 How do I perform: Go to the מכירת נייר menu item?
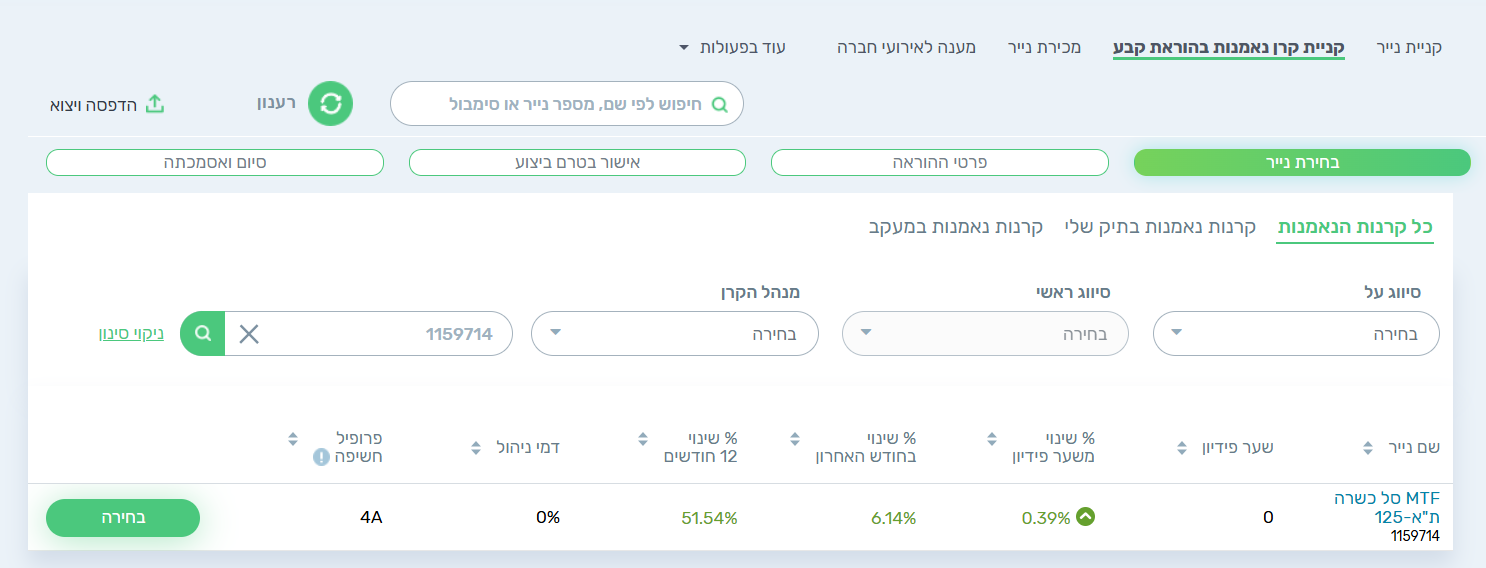[x=1044, y=47]
